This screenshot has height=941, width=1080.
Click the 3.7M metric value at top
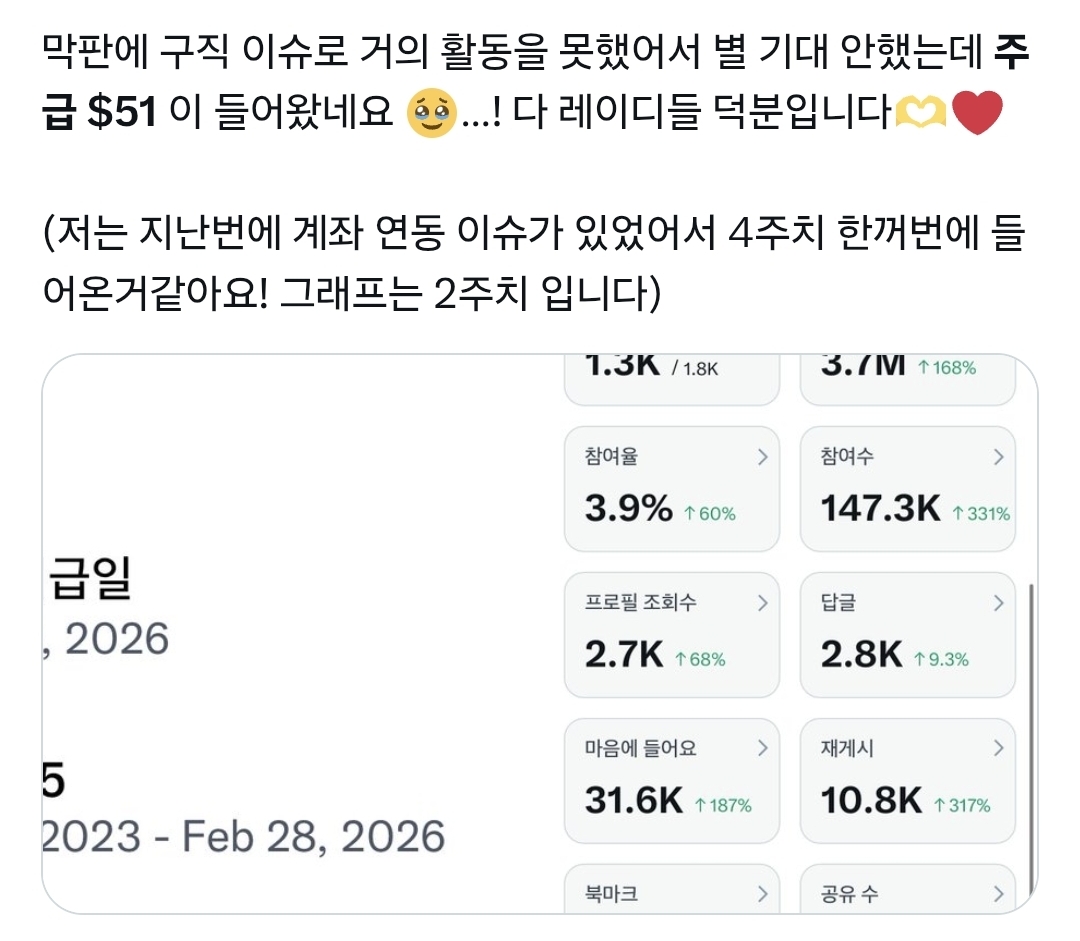pyautogui.click(x=862, y=367)
